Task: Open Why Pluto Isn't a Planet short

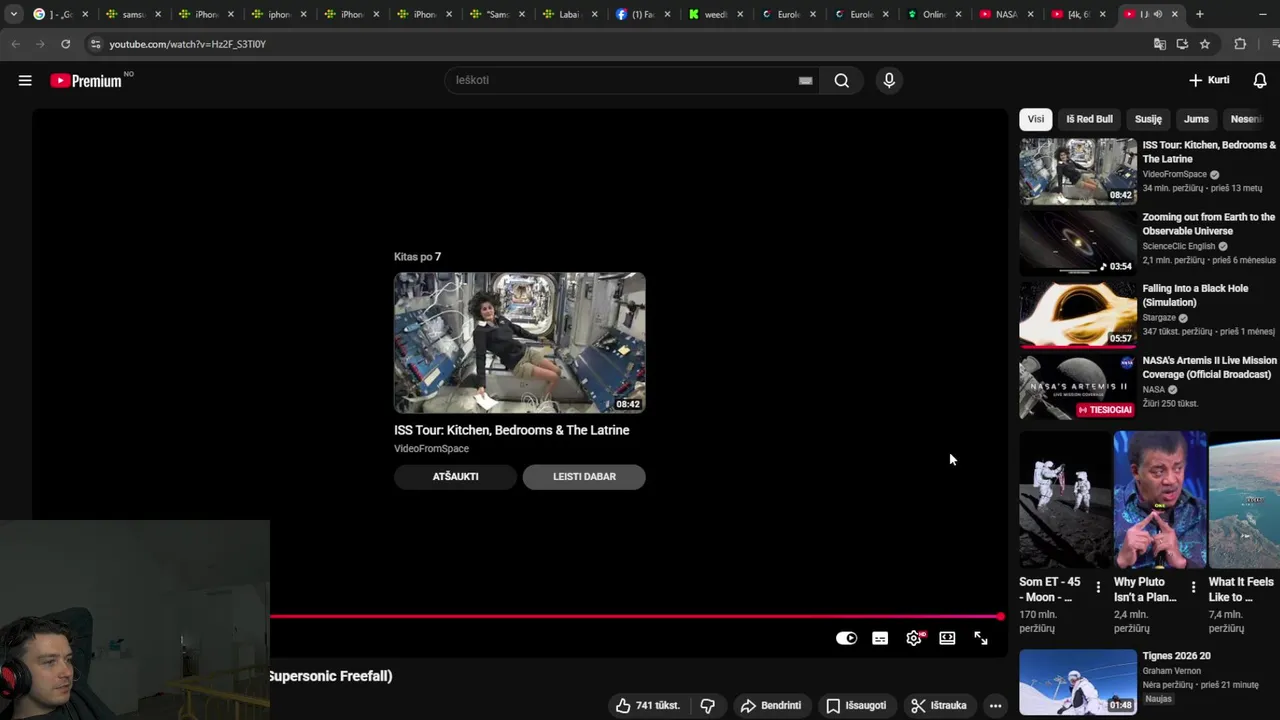Action: pyautogui.click(x=1160, y=500)
